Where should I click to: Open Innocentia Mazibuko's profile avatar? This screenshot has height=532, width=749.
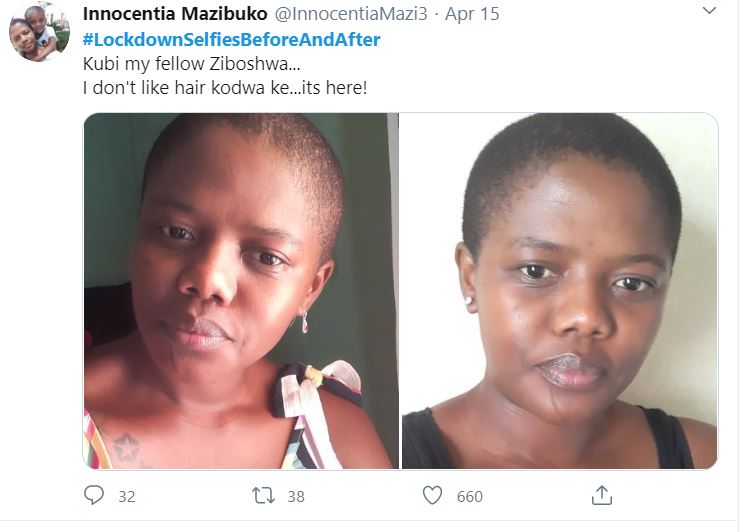[39, 33]
